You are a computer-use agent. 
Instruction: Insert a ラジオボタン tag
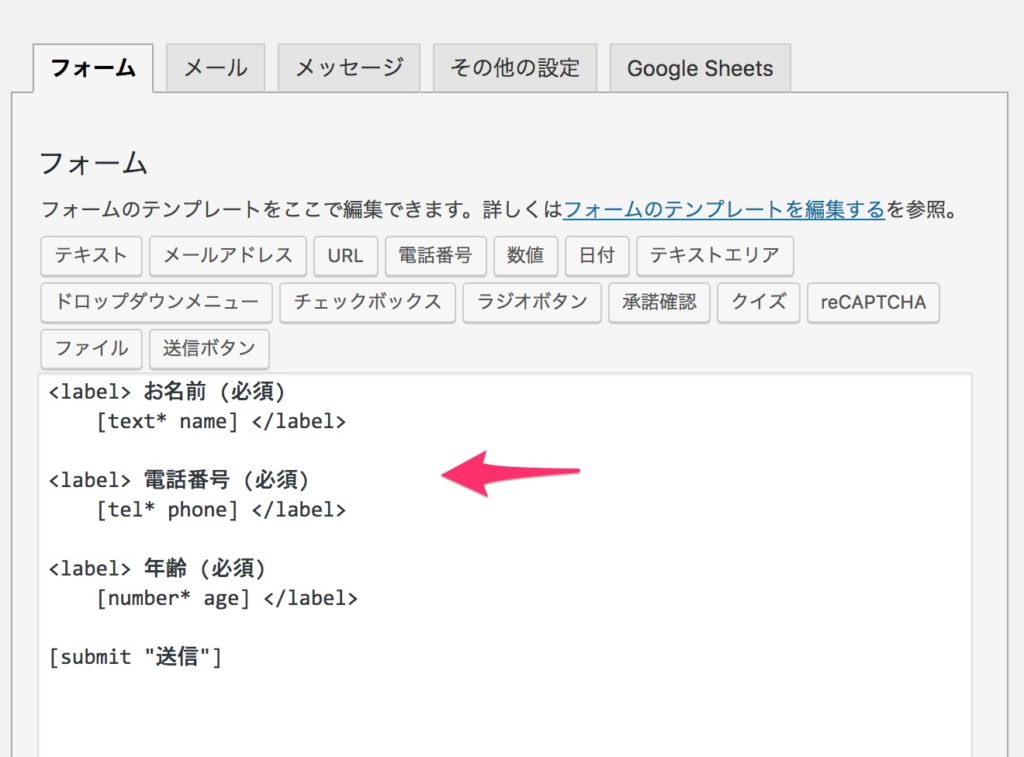(x=532, y=302)
